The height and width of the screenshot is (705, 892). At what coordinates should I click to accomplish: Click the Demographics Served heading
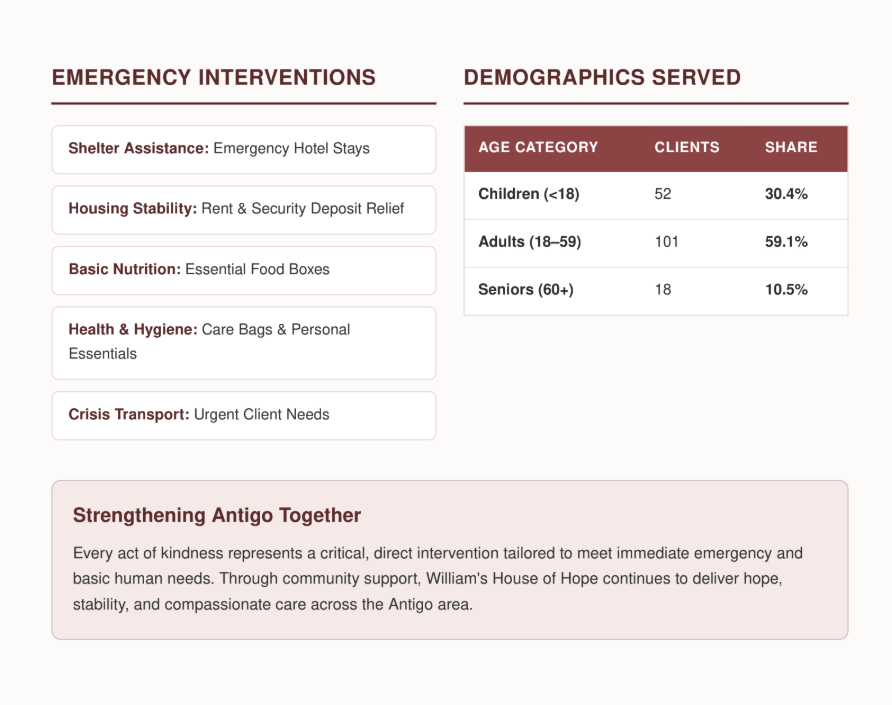pos(602,77)
